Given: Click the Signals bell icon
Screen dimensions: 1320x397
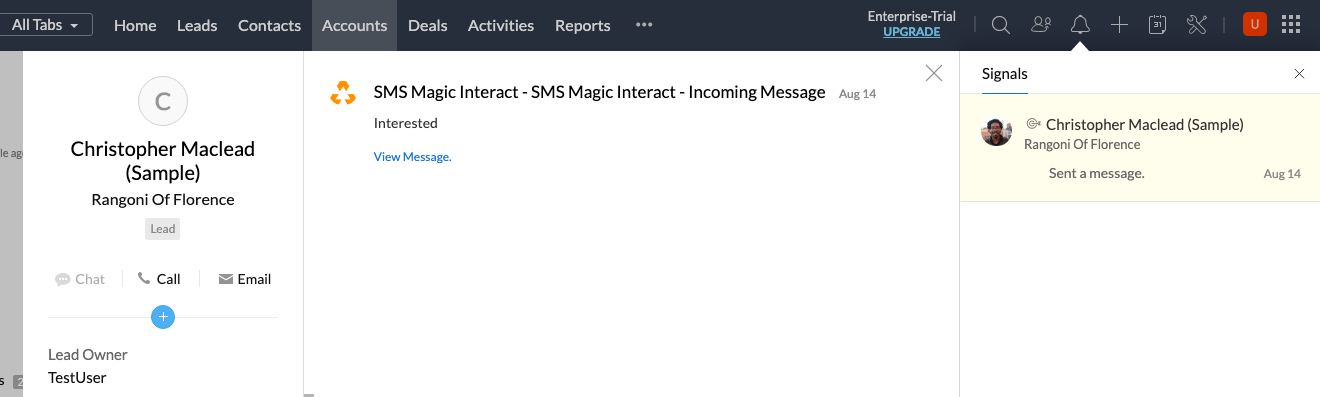Looking at the screenshot, I should 1080,25.
